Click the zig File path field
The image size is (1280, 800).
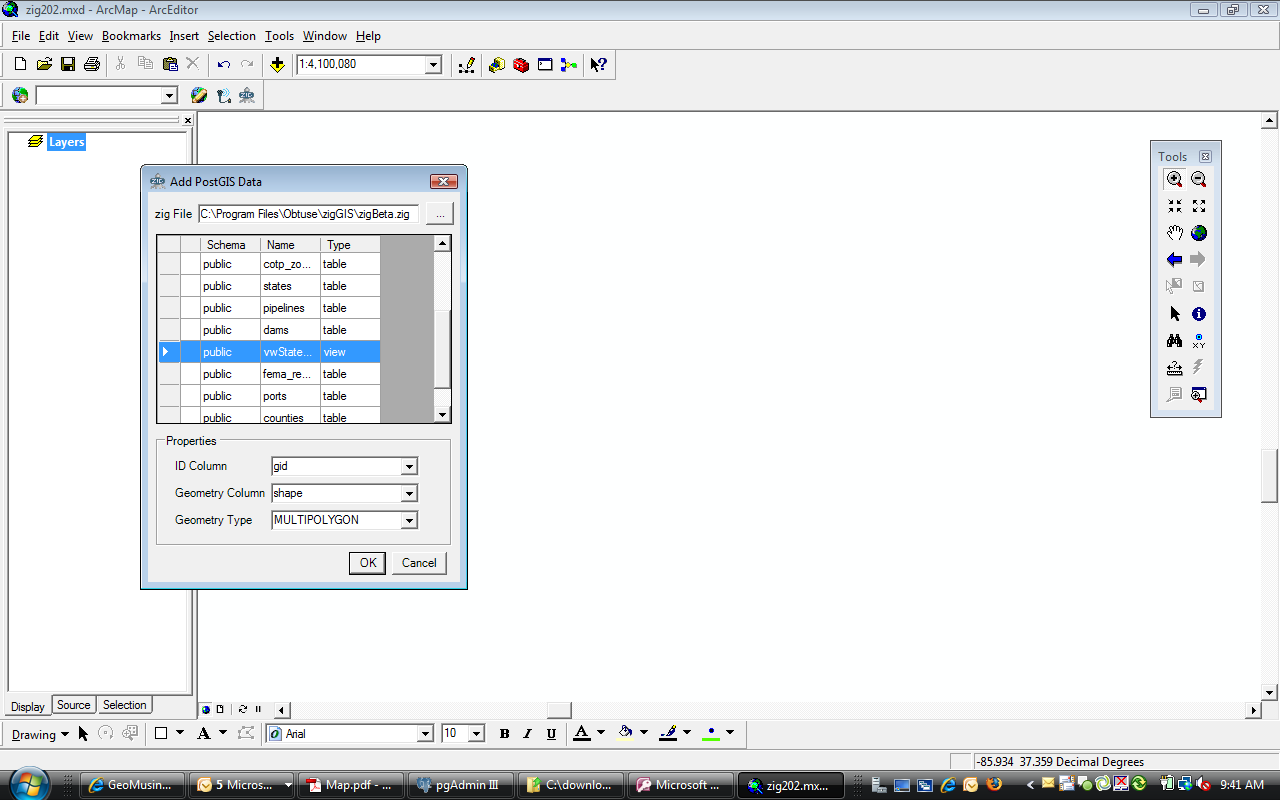tap(309, 214)
